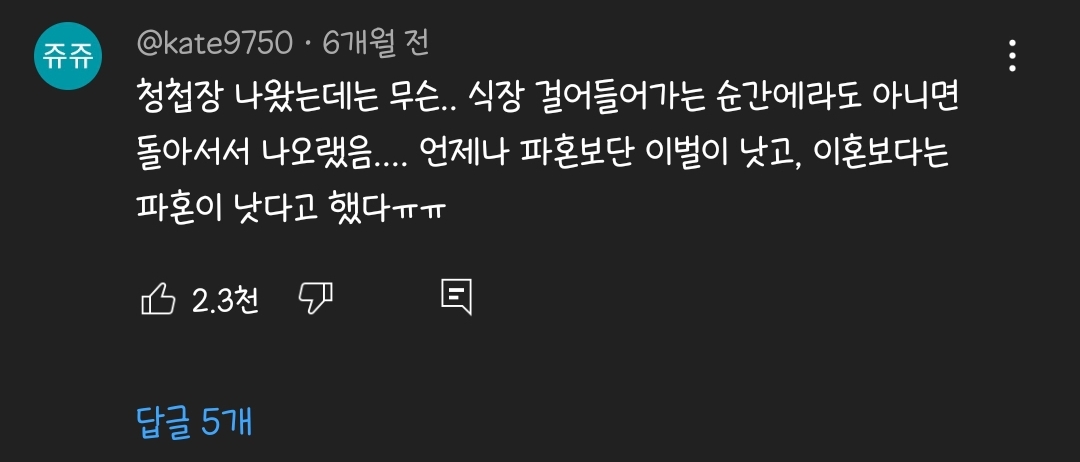1080x462 pixels.
Task: Click the last comment line ending with ㅠㅠ
Action: pos(293,207)
